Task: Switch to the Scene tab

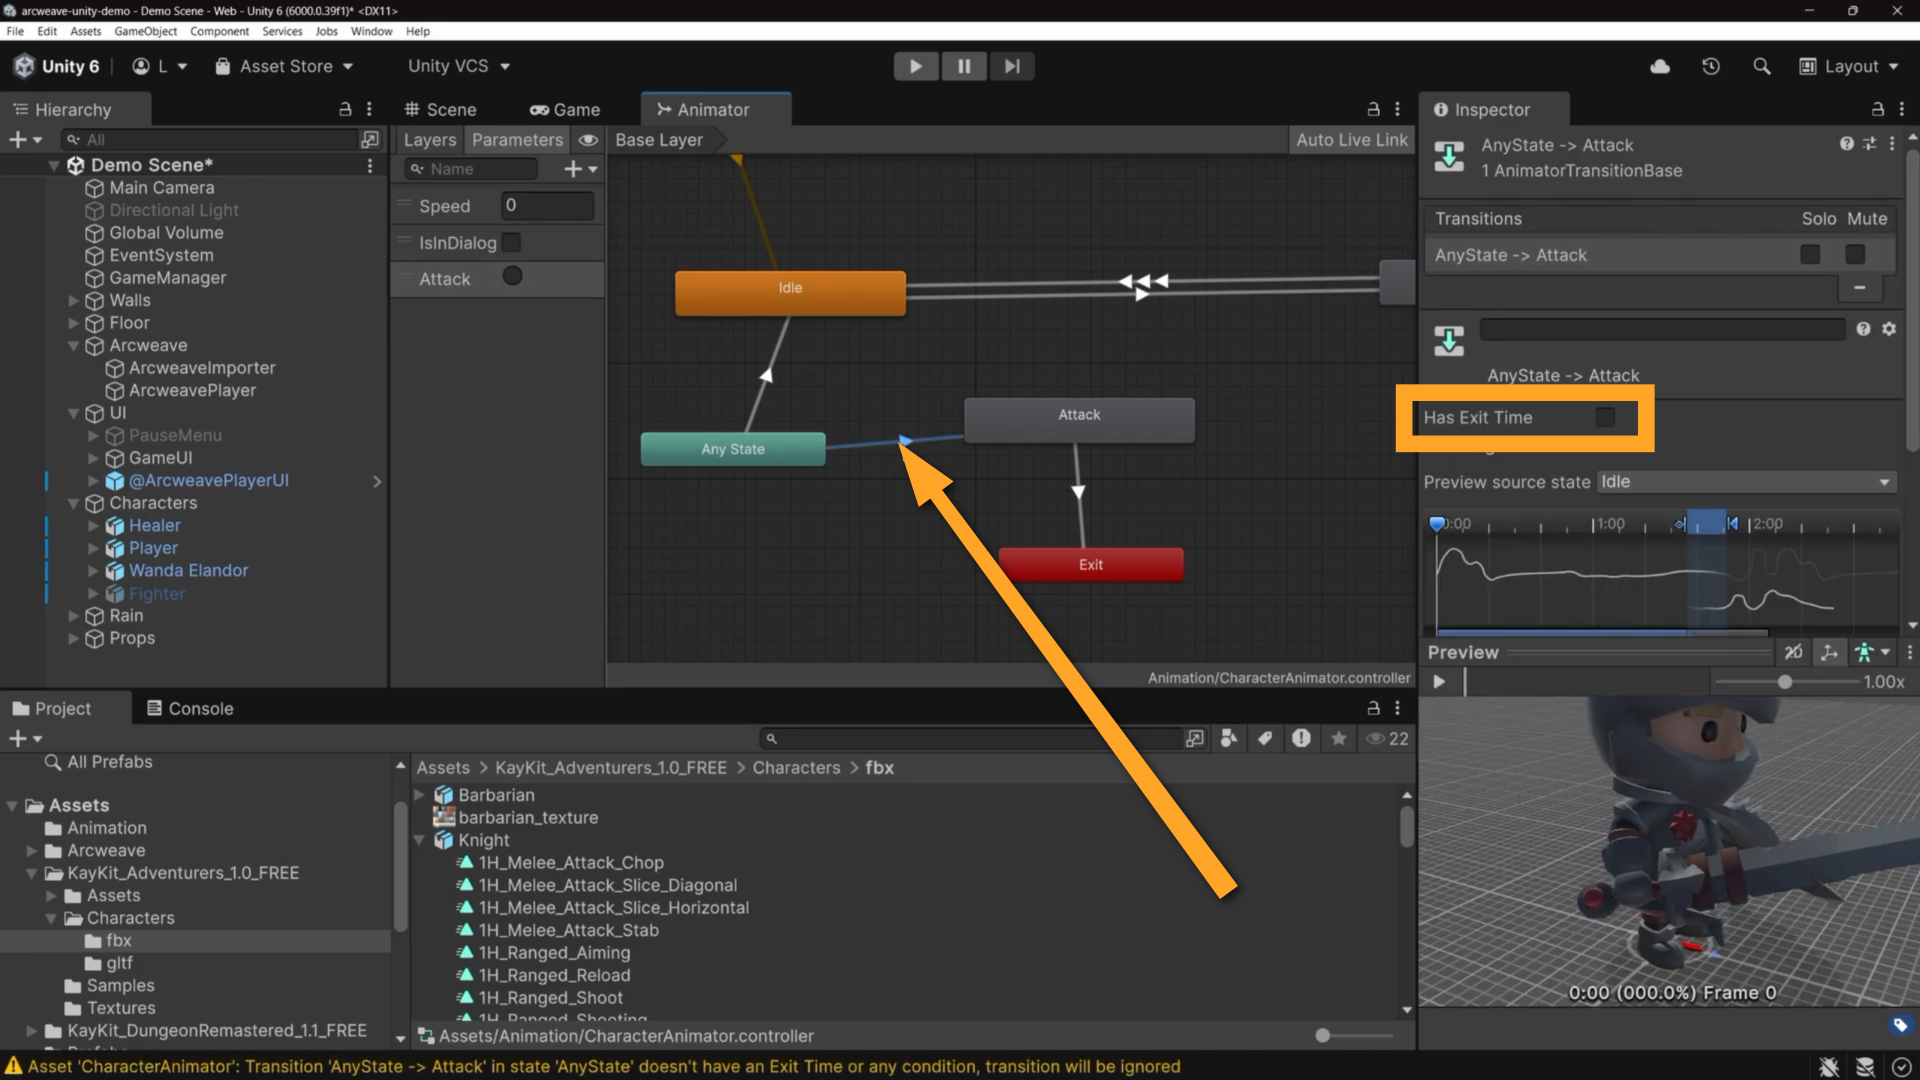Action: [x=440, y=109]
